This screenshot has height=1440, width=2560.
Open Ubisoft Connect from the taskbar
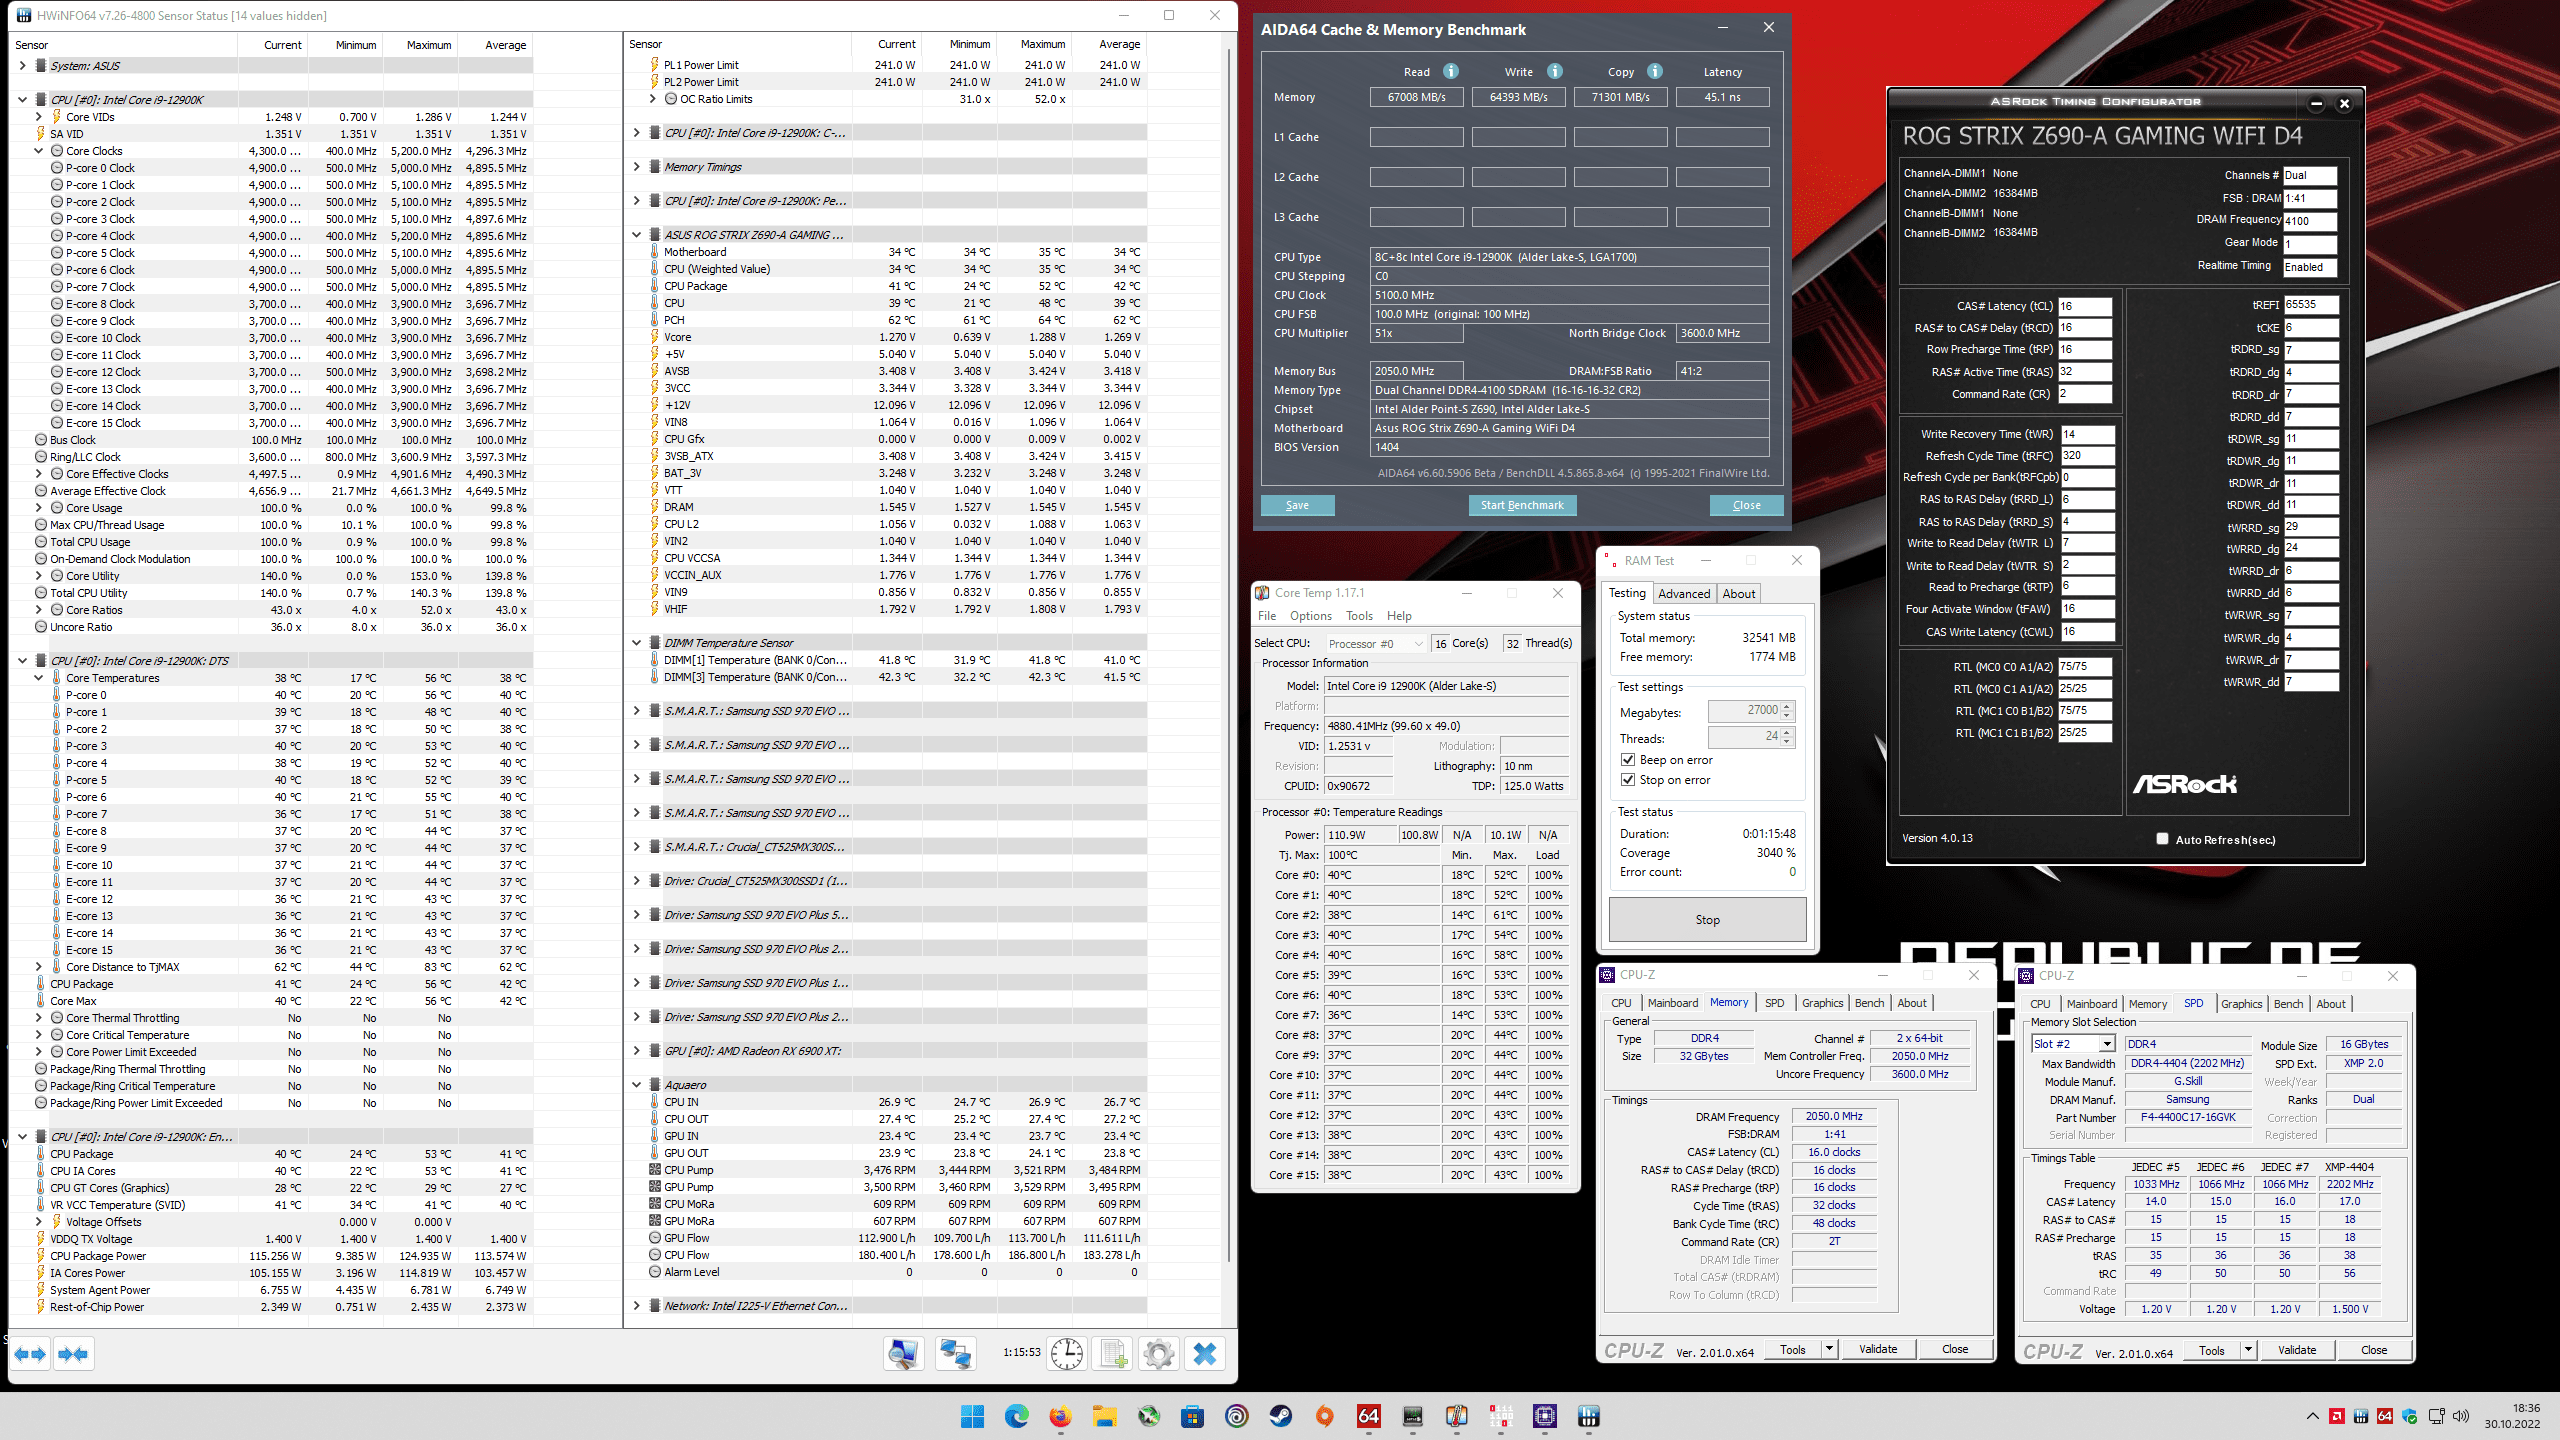[1236, 1416]
